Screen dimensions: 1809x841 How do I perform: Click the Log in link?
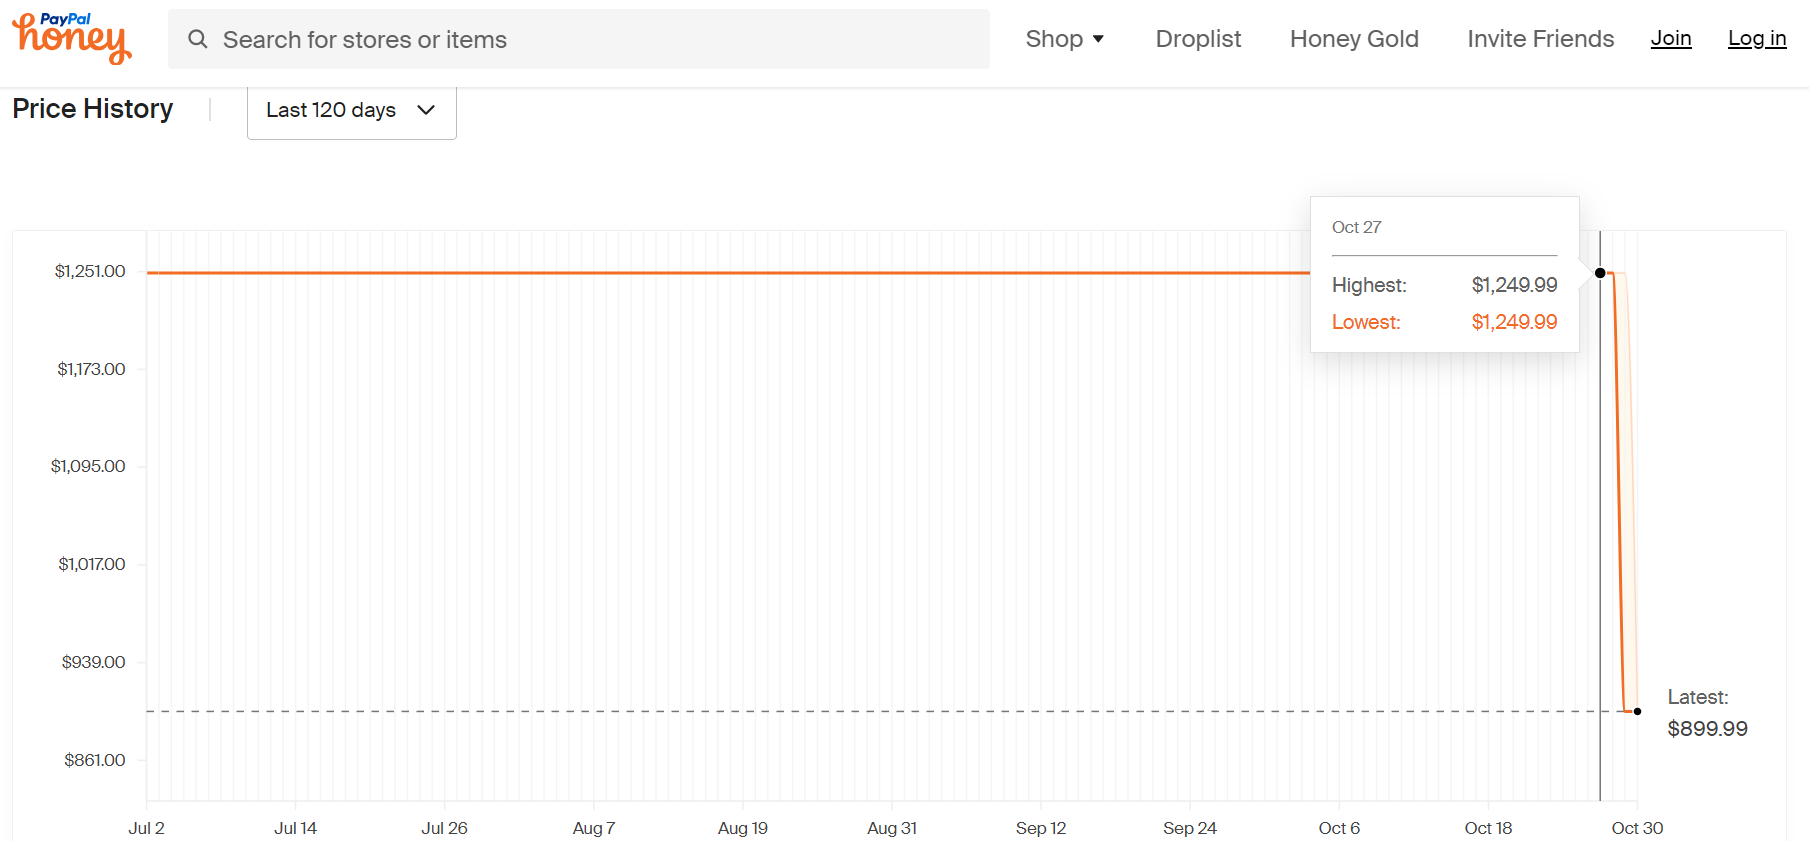pos(1757,38)
